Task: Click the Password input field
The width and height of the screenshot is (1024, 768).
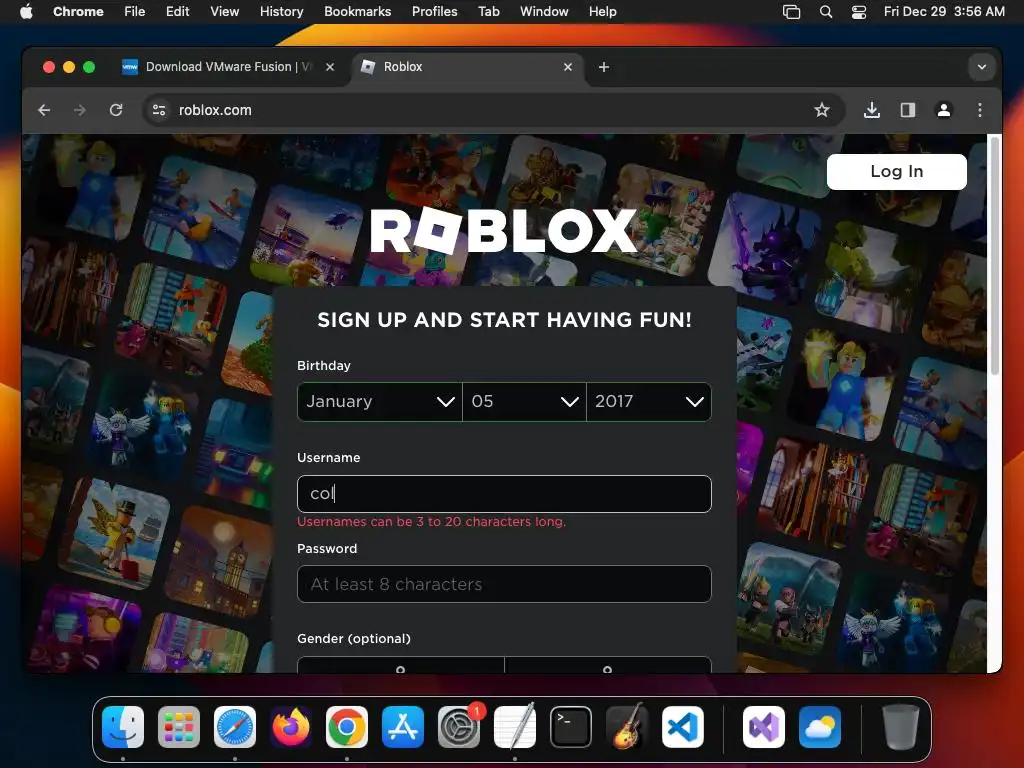Action: coord(504,584)
